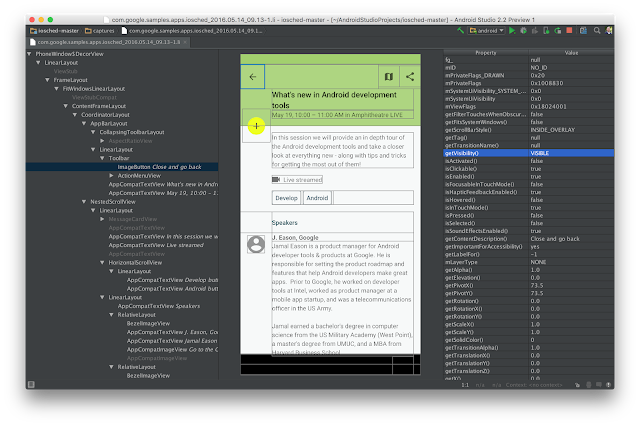Viewport: 640px width, 426px height.
Task: Collapse the CoordinatorLayout node
Action: click(x=75, y=115)
